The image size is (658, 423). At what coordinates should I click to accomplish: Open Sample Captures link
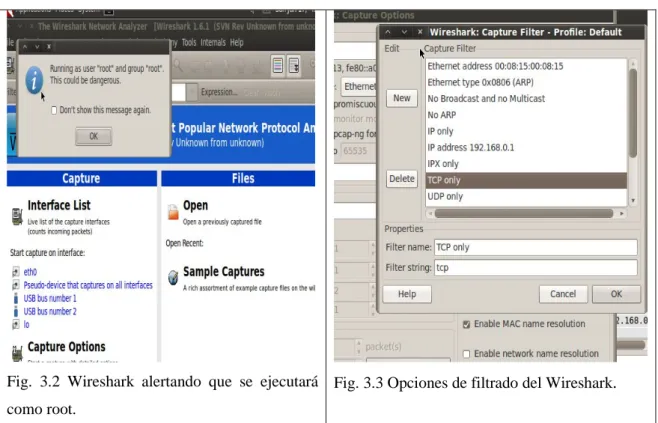(x=224, y=272)
